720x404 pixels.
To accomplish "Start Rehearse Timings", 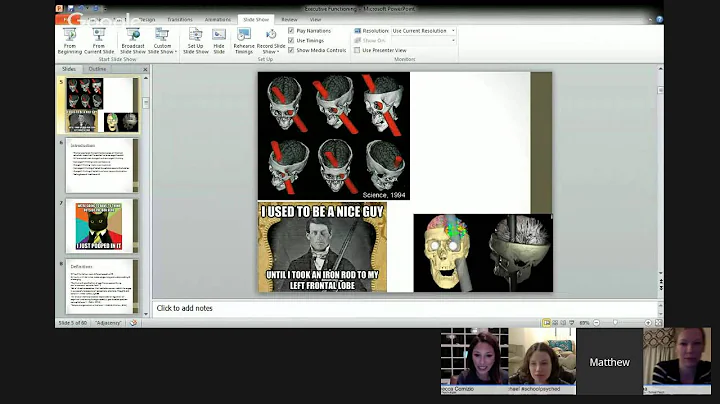I will pyautogui.click(x=244, y=41).
